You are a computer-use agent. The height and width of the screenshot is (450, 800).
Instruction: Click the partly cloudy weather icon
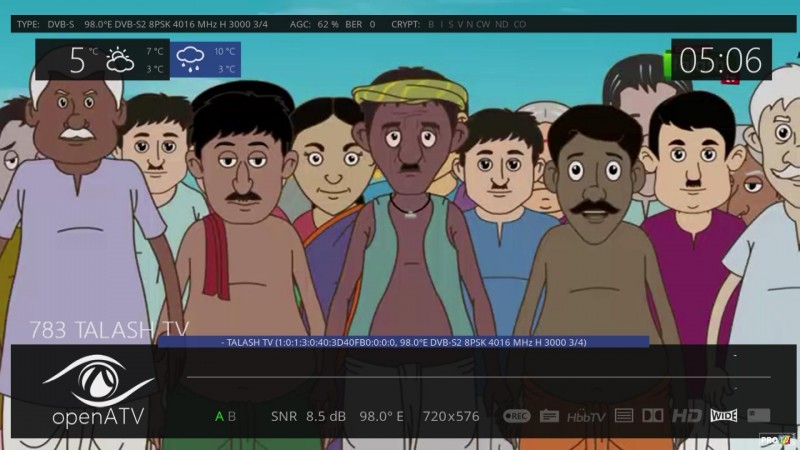[x=120, y=60]
